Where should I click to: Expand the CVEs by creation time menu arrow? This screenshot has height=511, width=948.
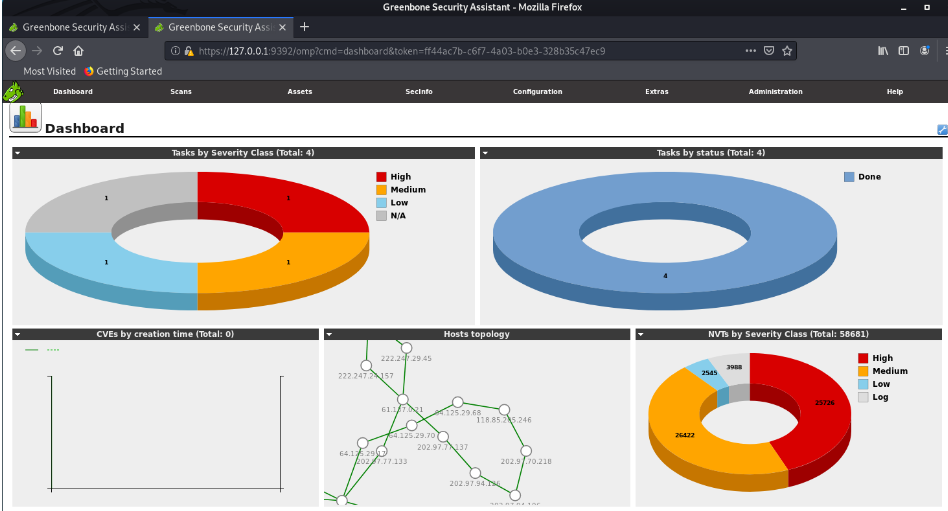click(x=18, y=334)
